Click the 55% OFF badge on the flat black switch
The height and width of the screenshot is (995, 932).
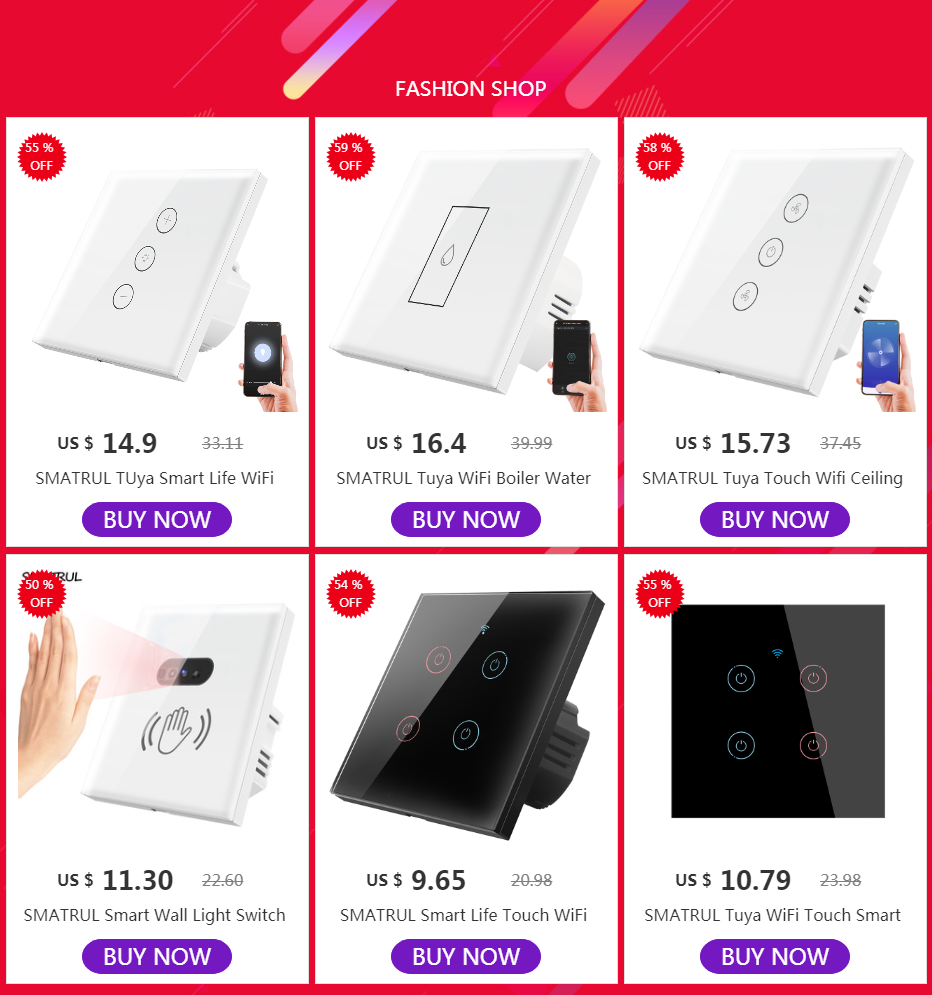click(659, 594)
